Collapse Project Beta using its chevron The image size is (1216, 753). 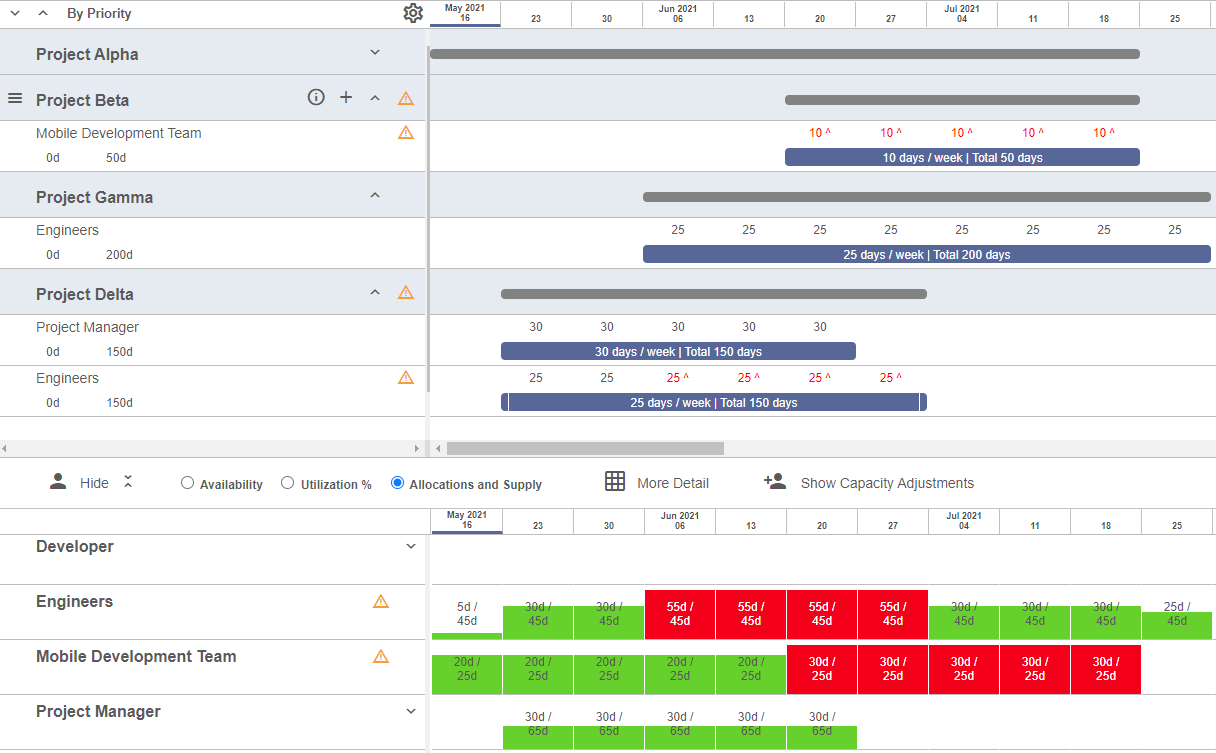pyautogui.click(x=375, y=98)
